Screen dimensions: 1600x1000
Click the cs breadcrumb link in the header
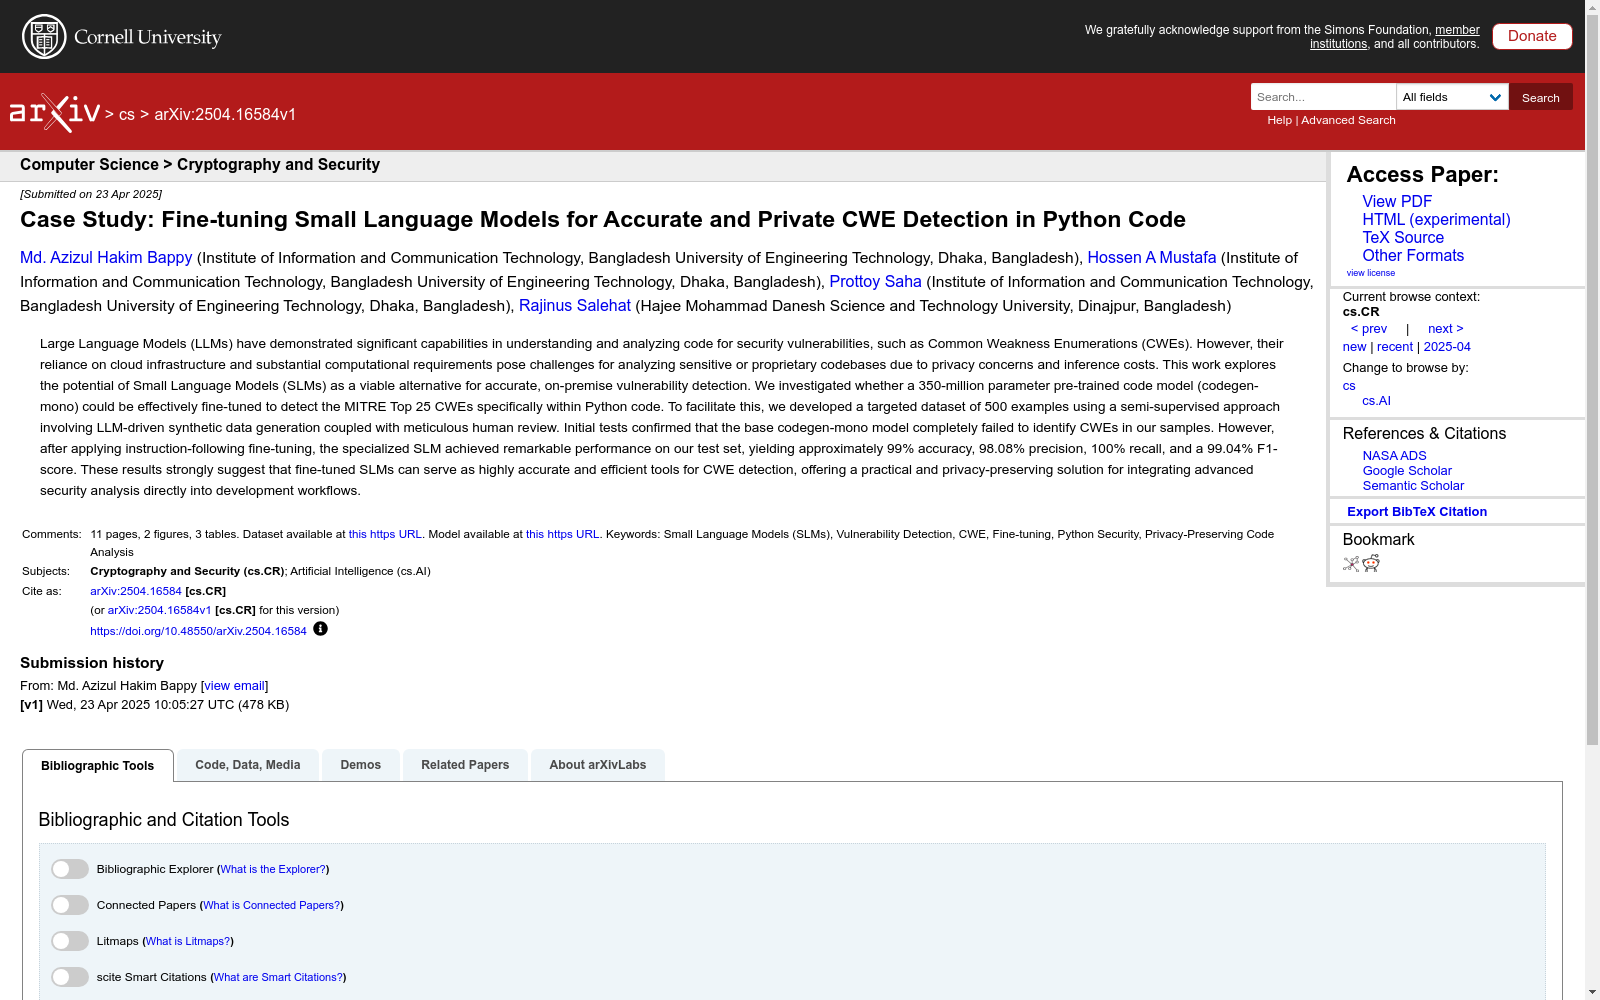pyautogui.click(x=127, y=115)
